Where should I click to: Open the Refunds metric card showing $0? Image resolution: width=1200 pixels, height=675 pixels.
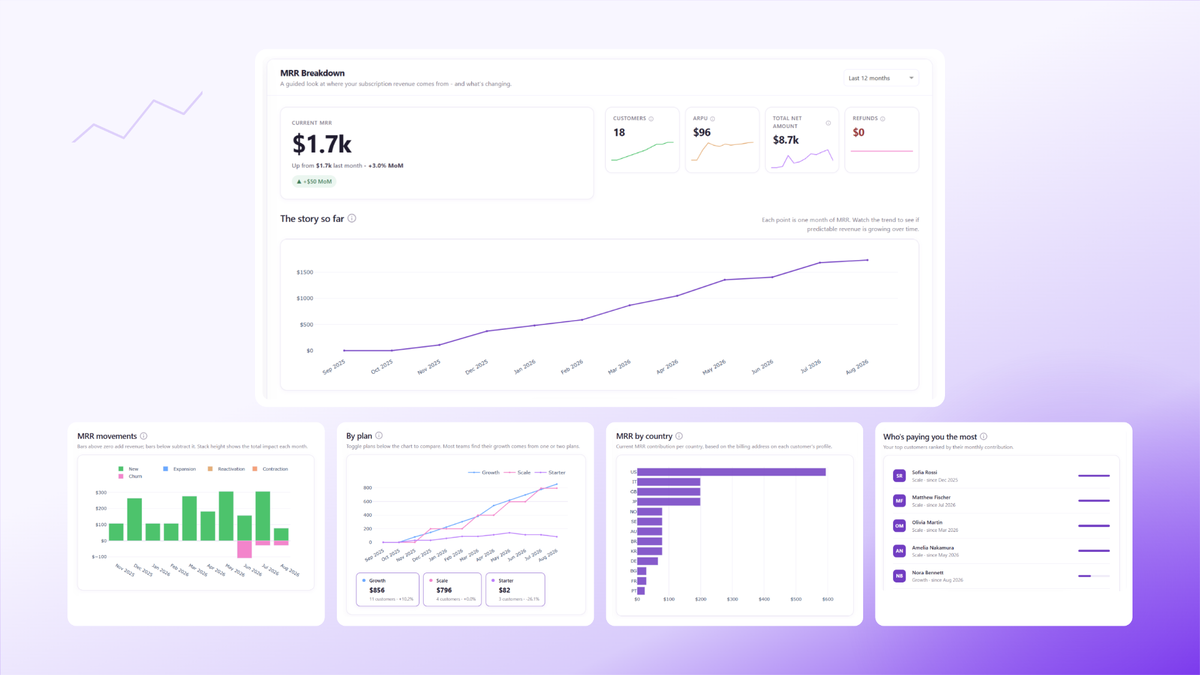click(x=881, y=140)
